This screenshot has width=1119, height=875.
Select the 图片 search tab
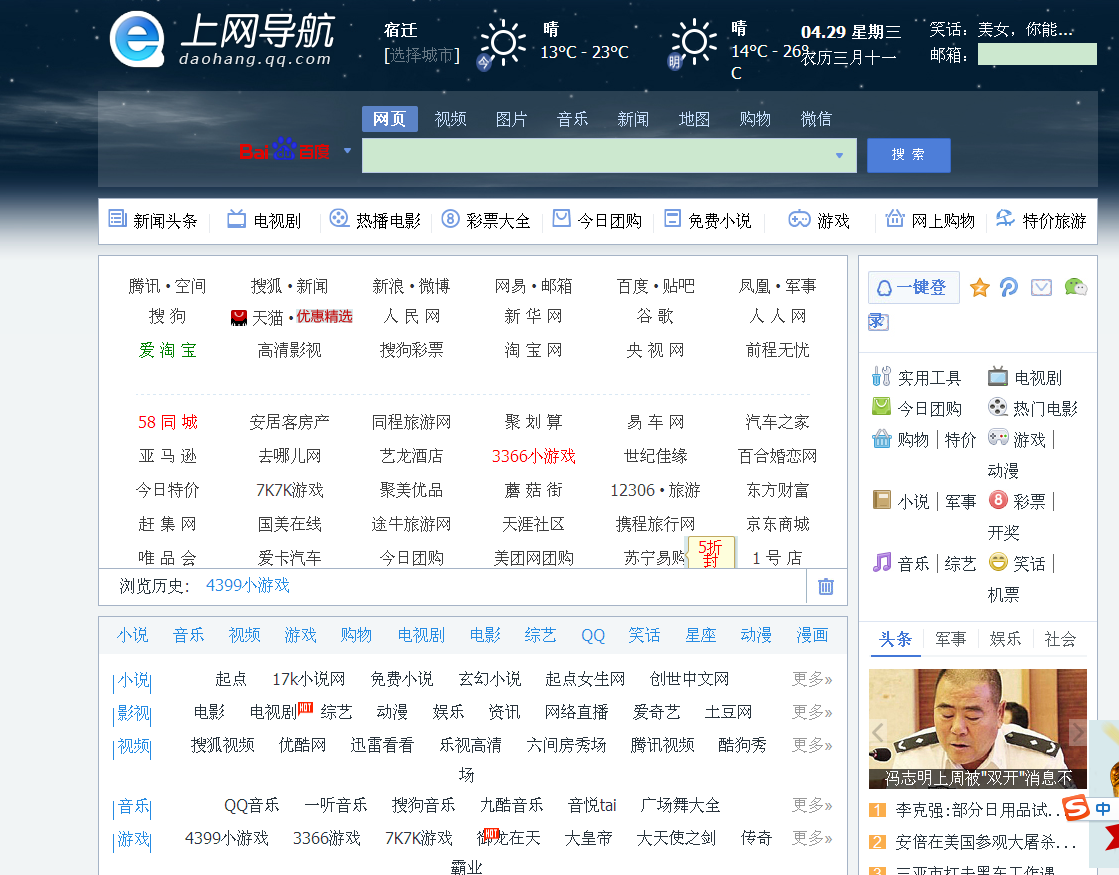(x=511, y=118)
